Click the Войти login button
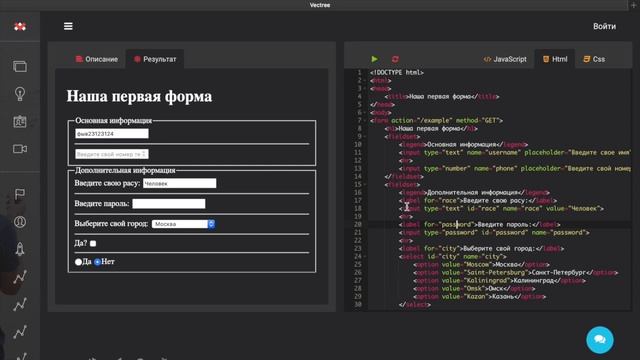This screenshot has height=360, width=640. 604,26
